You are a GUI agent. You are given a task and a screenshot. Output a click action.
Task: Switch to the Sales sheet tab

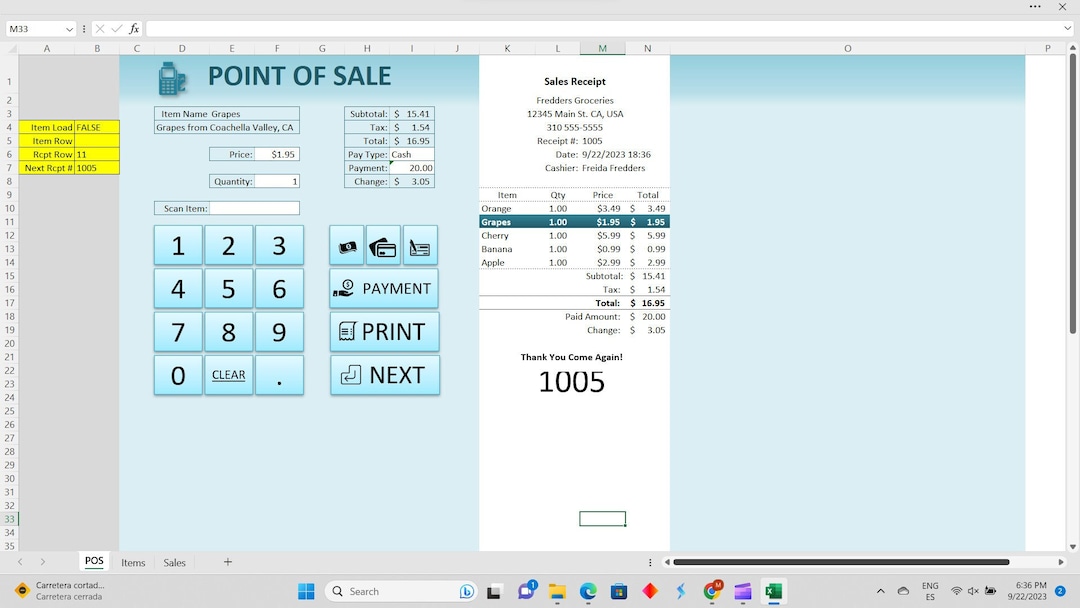pyautogui.click(x=174, y=562)
